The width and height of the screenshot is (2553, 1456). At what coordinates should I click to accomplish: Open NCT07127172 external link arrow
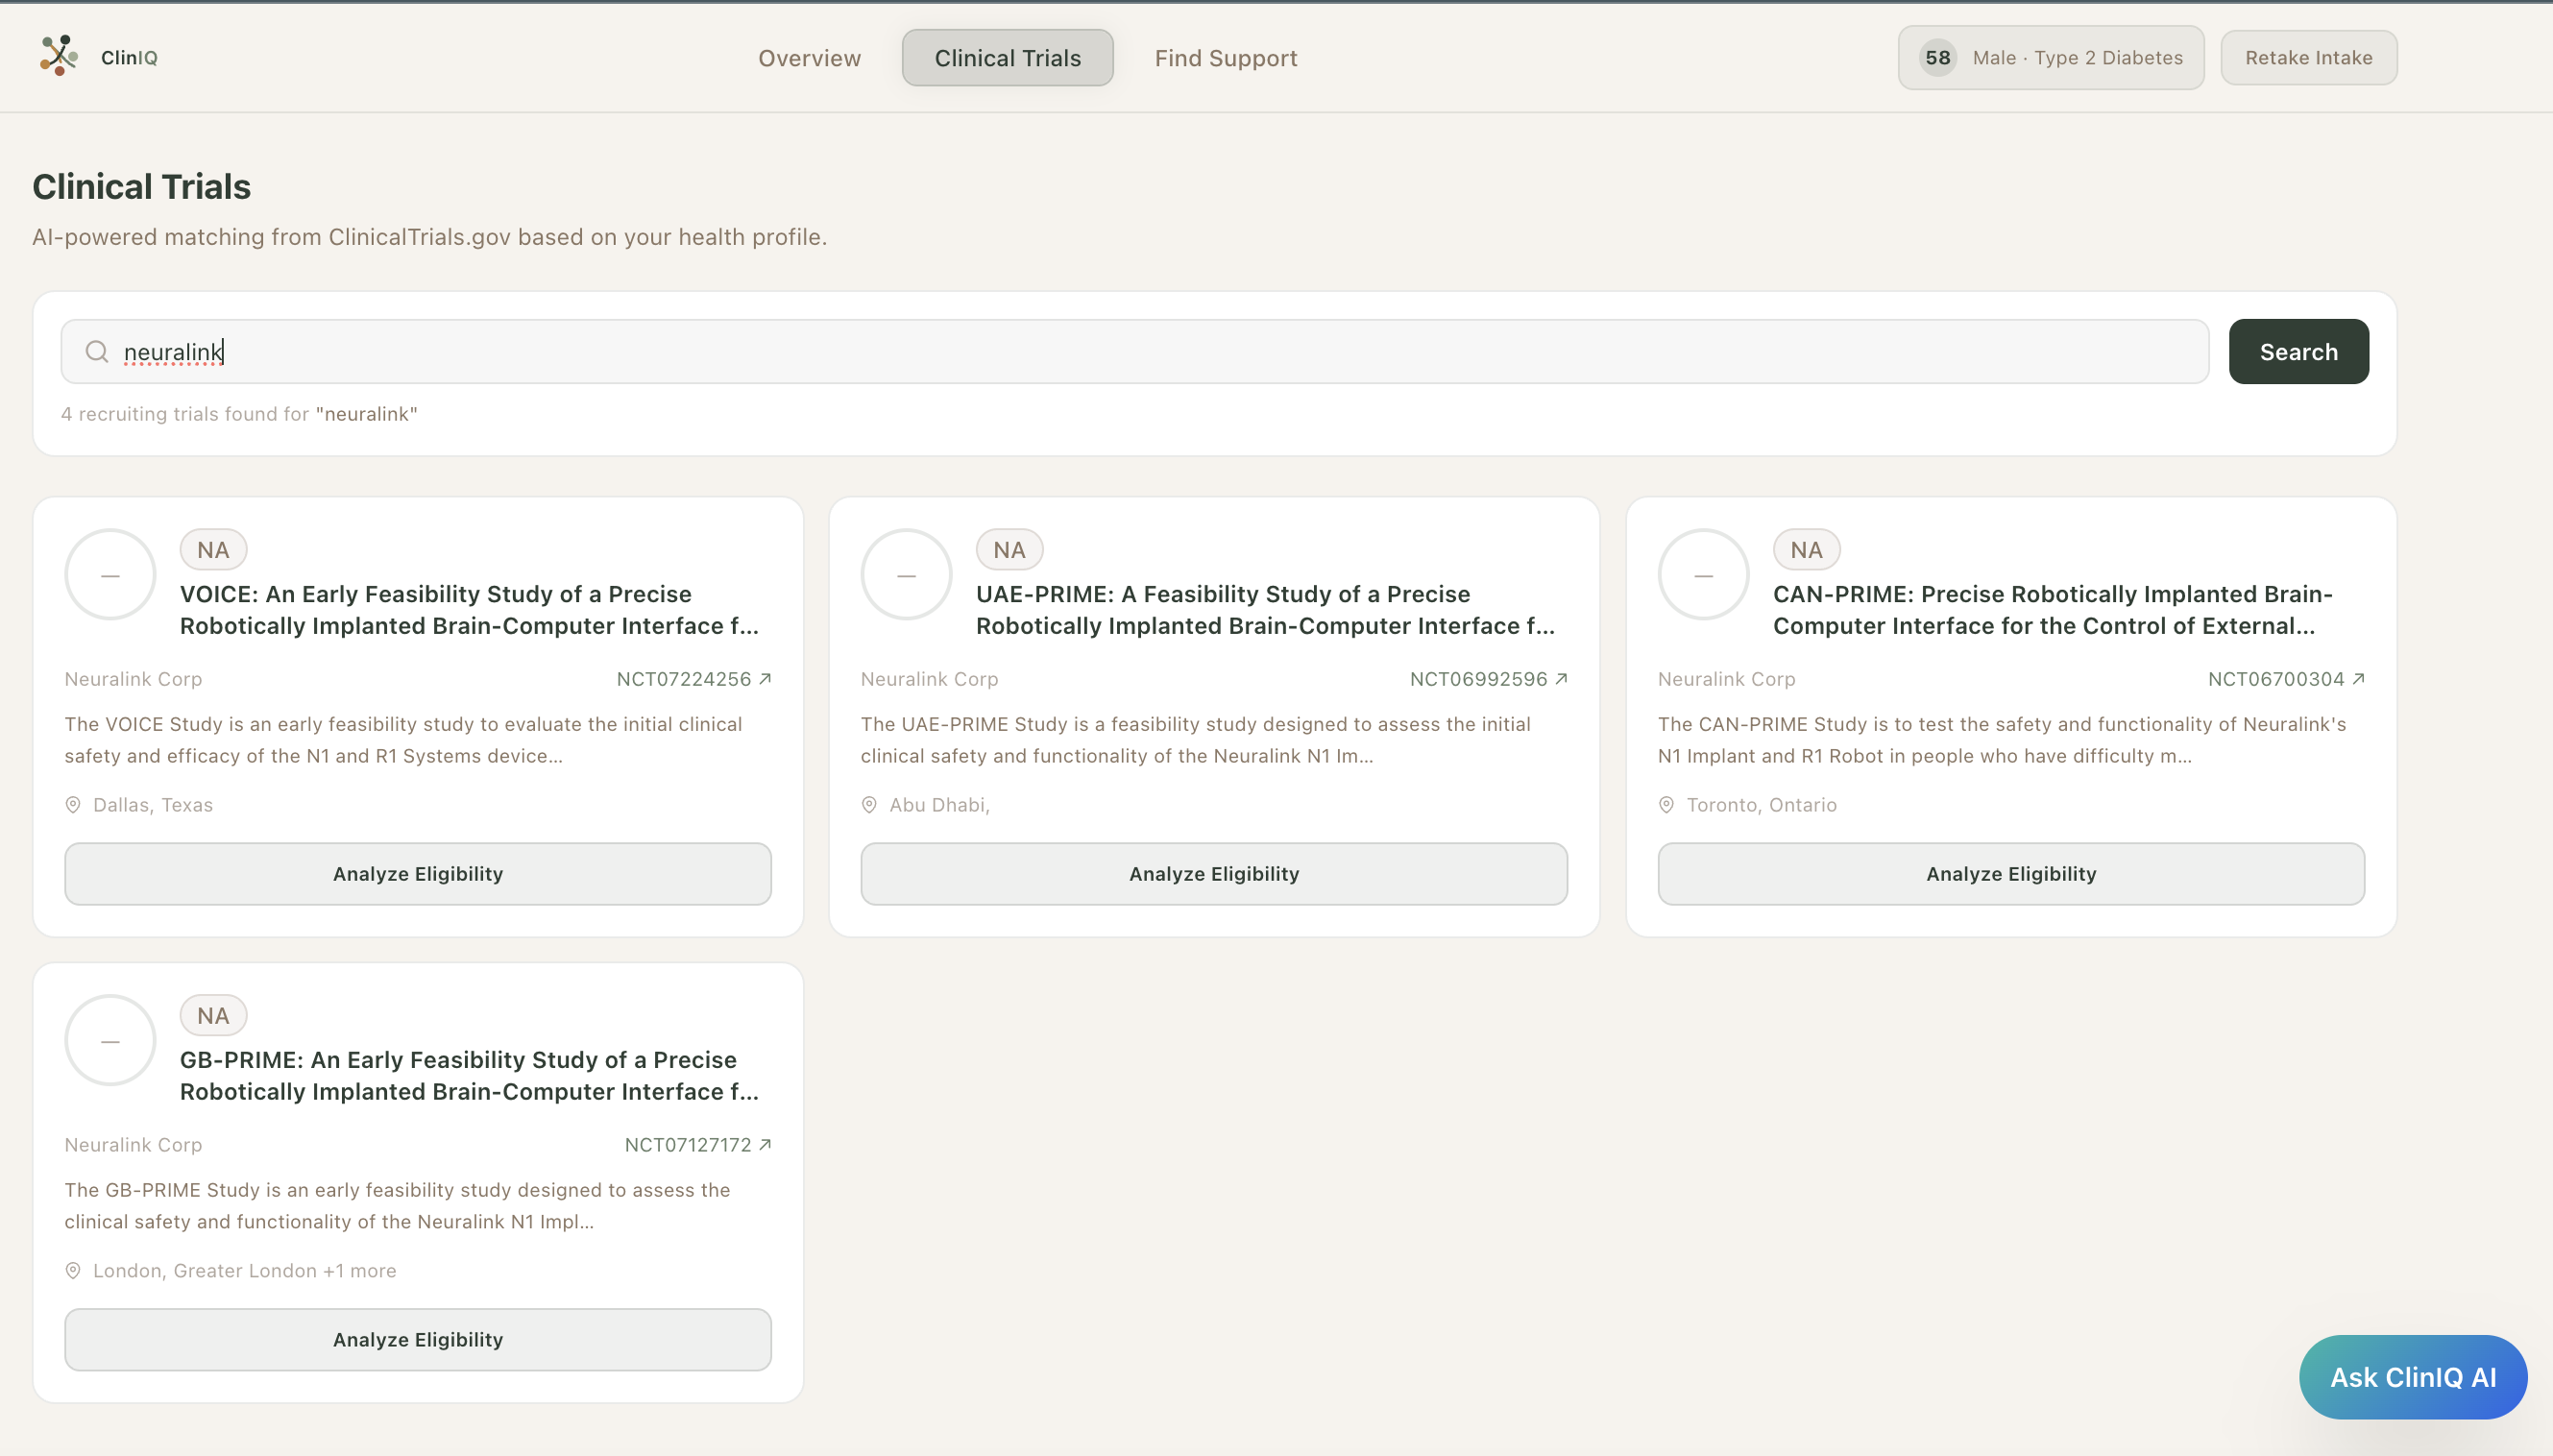765,1145
